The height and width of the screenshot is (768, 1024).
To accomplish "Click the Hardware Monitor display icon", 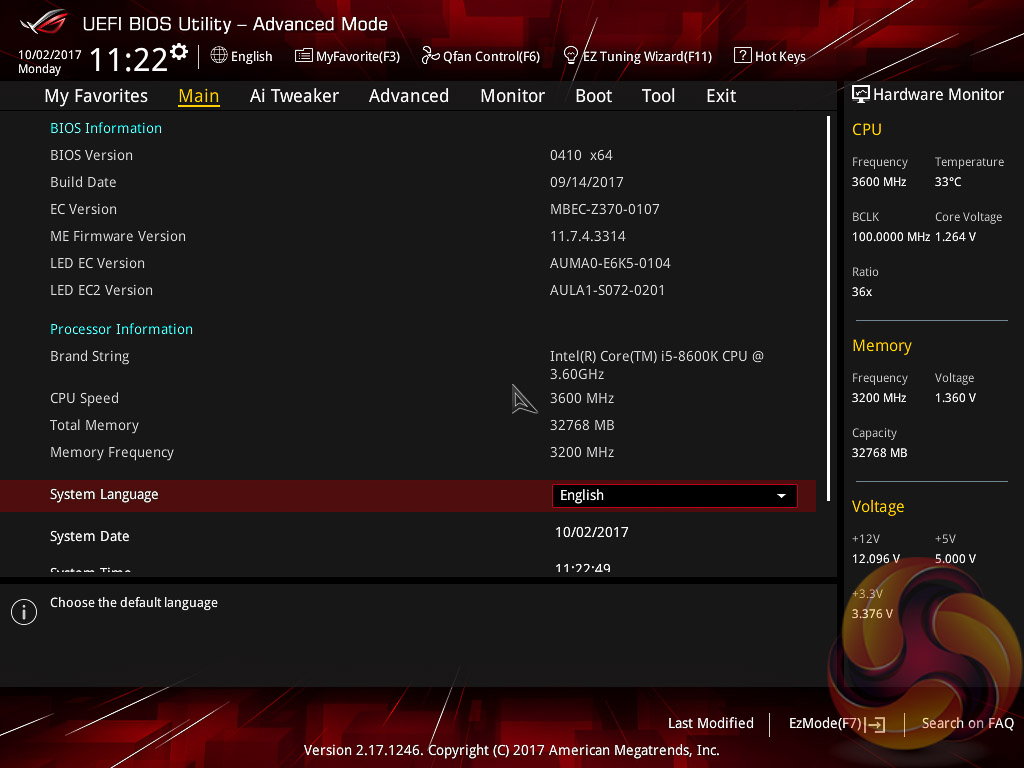I will (861, 95).
